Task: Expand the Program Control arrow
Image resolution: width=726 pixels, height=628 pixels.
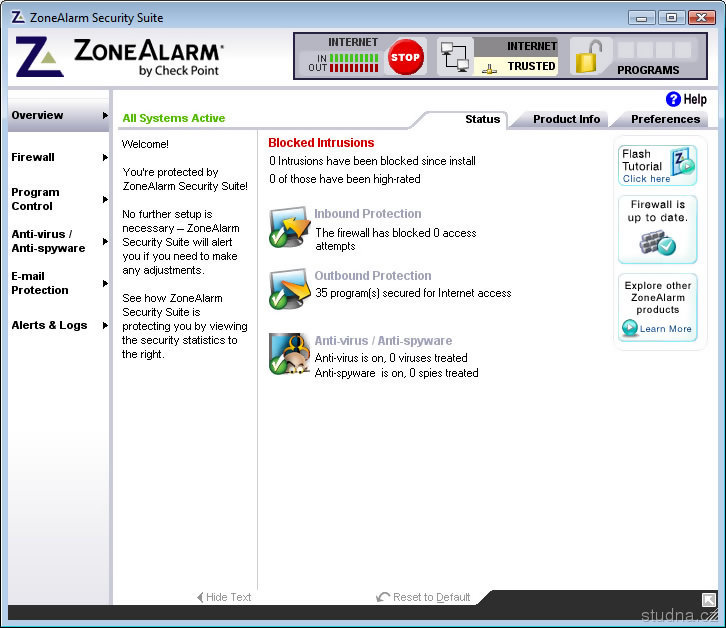Action: (x=105, y=199)
